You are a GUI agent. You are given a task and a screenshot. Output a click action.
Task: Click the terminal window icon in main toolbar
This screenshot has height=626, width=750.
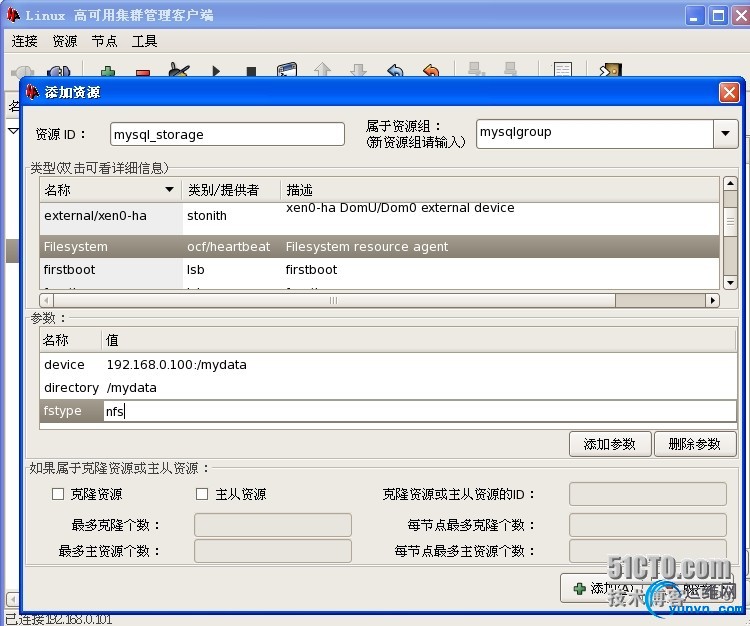[x=287, y=70]
